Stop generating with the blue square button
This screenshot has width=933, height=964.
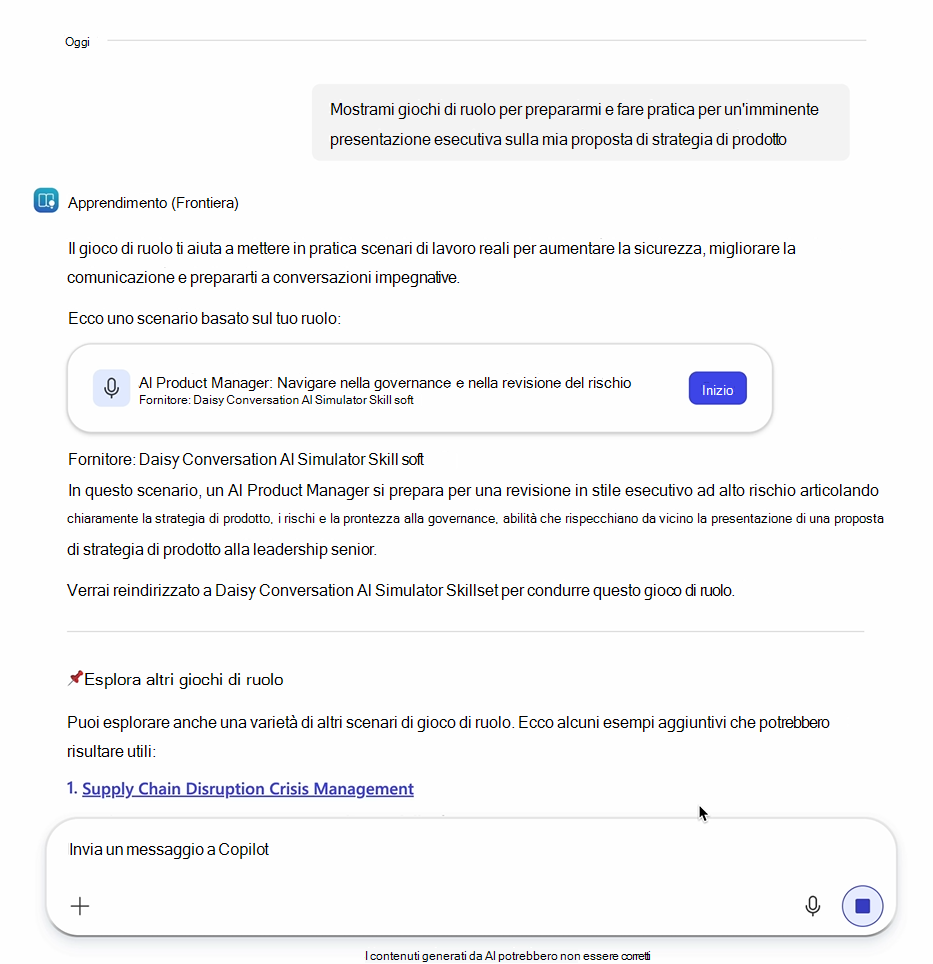click(862, 906)
